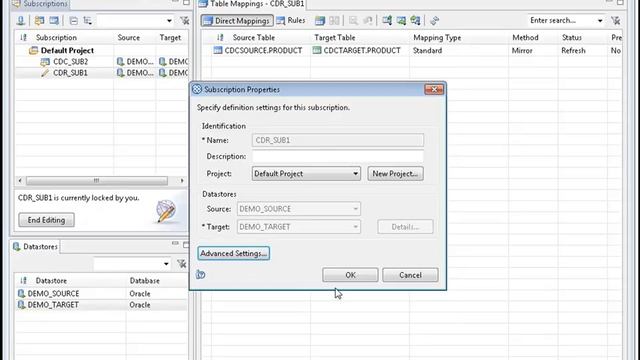
Task: Toggle the Direct Mappings view
Action: tap(237, 21)
